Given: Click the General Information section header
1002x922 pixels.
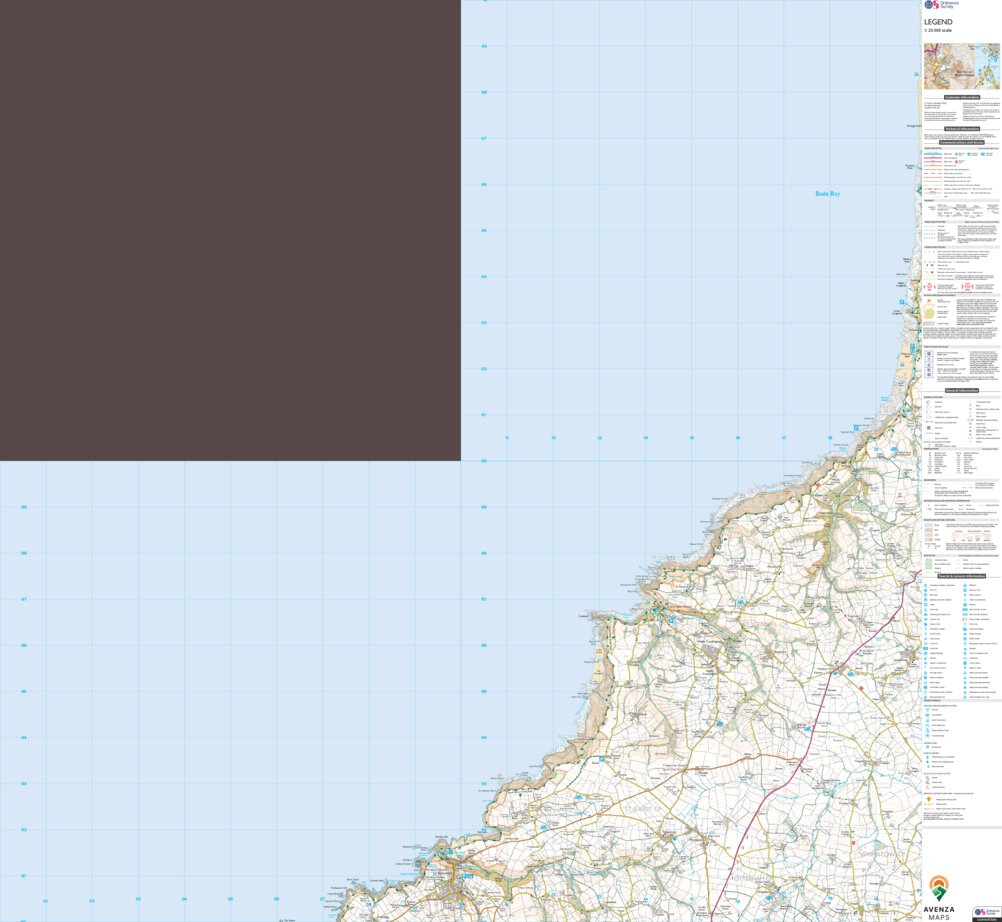Looking at the screenshot, I should [962, 390].
